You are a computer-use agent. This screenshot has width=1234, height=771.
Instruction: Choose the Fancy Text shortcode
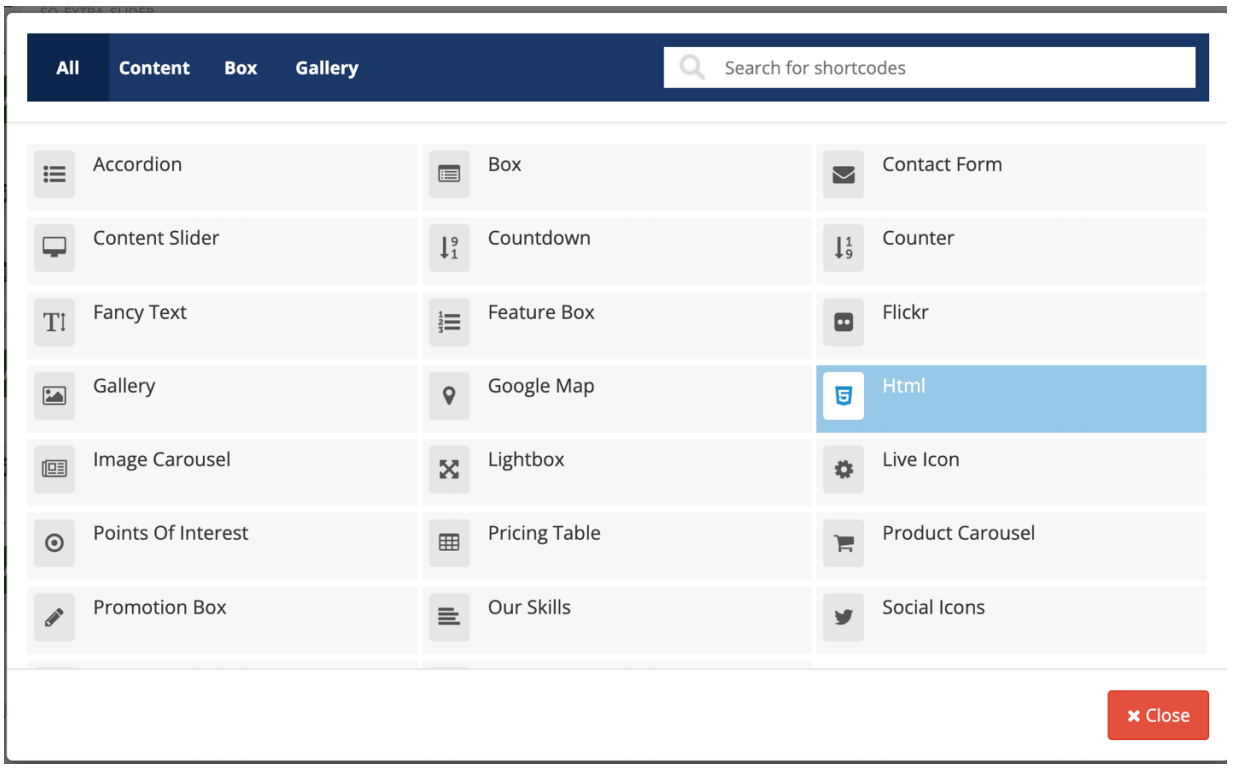click(x=140, y=313)
